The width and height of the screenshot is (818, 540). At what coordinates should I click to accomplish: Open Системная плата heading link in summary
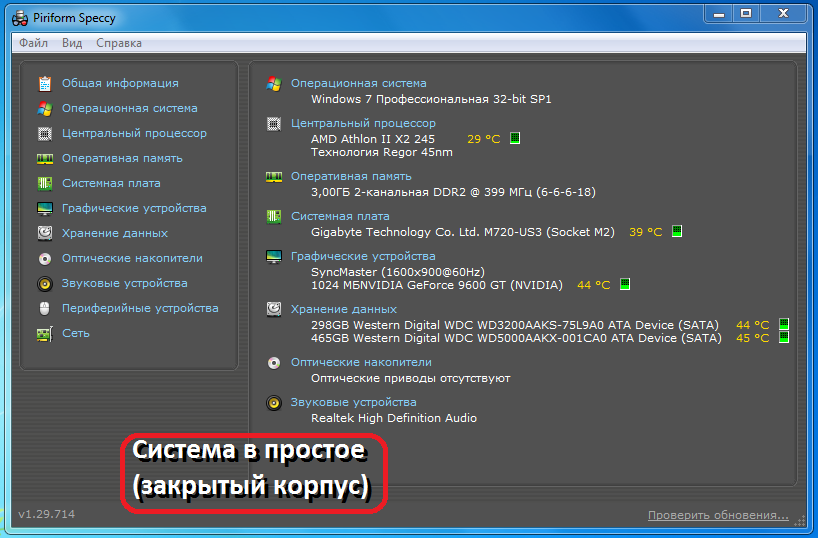[340, 217]
